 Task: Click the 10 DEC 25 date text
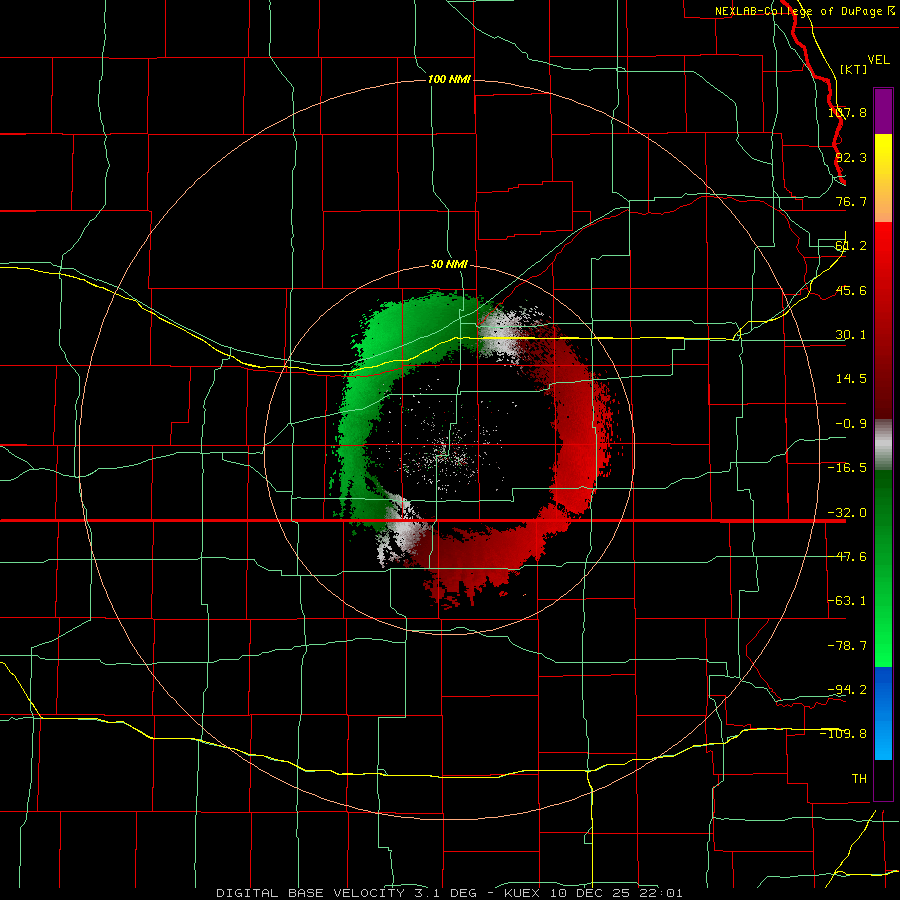click(589, 893)
